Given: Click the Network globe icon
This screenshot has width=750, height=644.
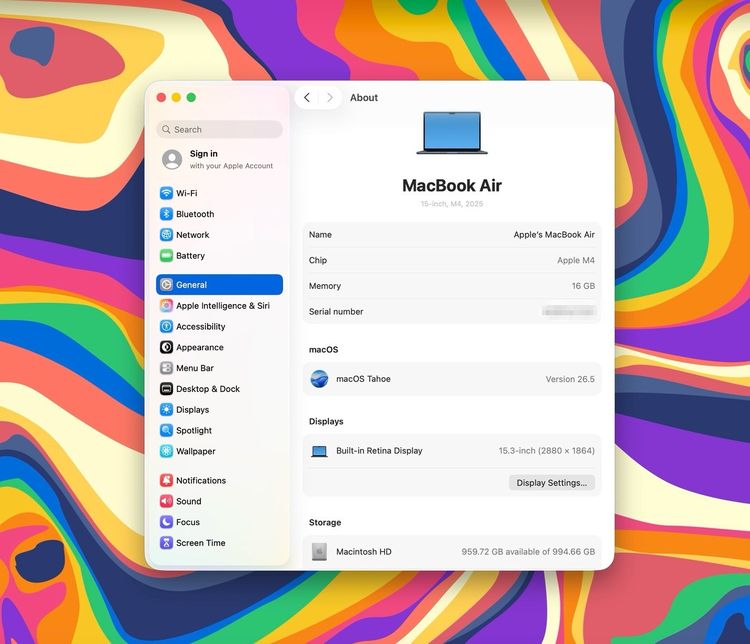Looking at the screenshot, I should tap(166, 235).
